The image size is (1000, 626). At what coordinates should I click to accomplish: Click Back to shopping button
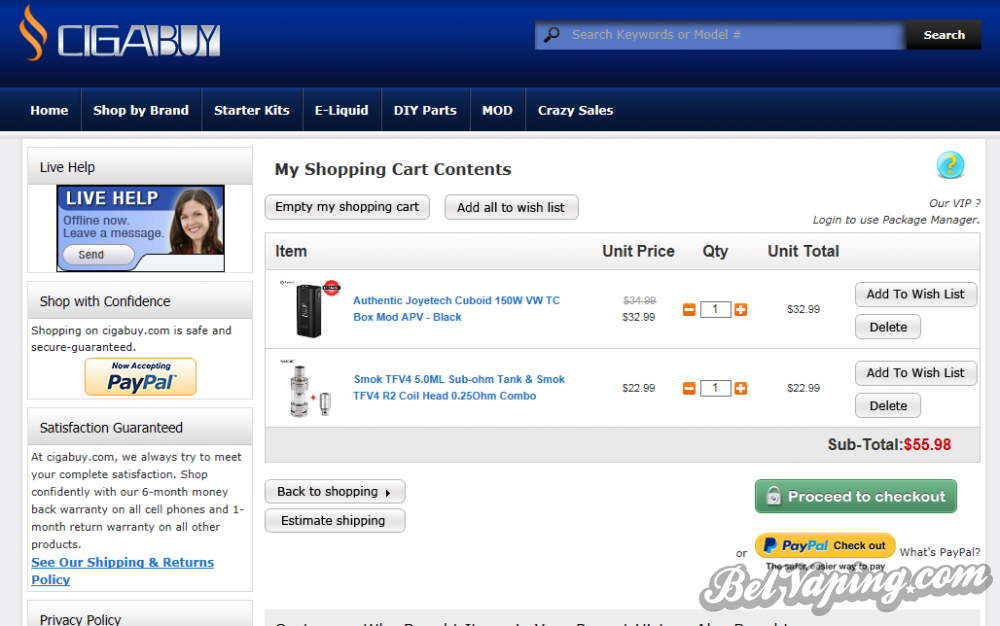335,491
